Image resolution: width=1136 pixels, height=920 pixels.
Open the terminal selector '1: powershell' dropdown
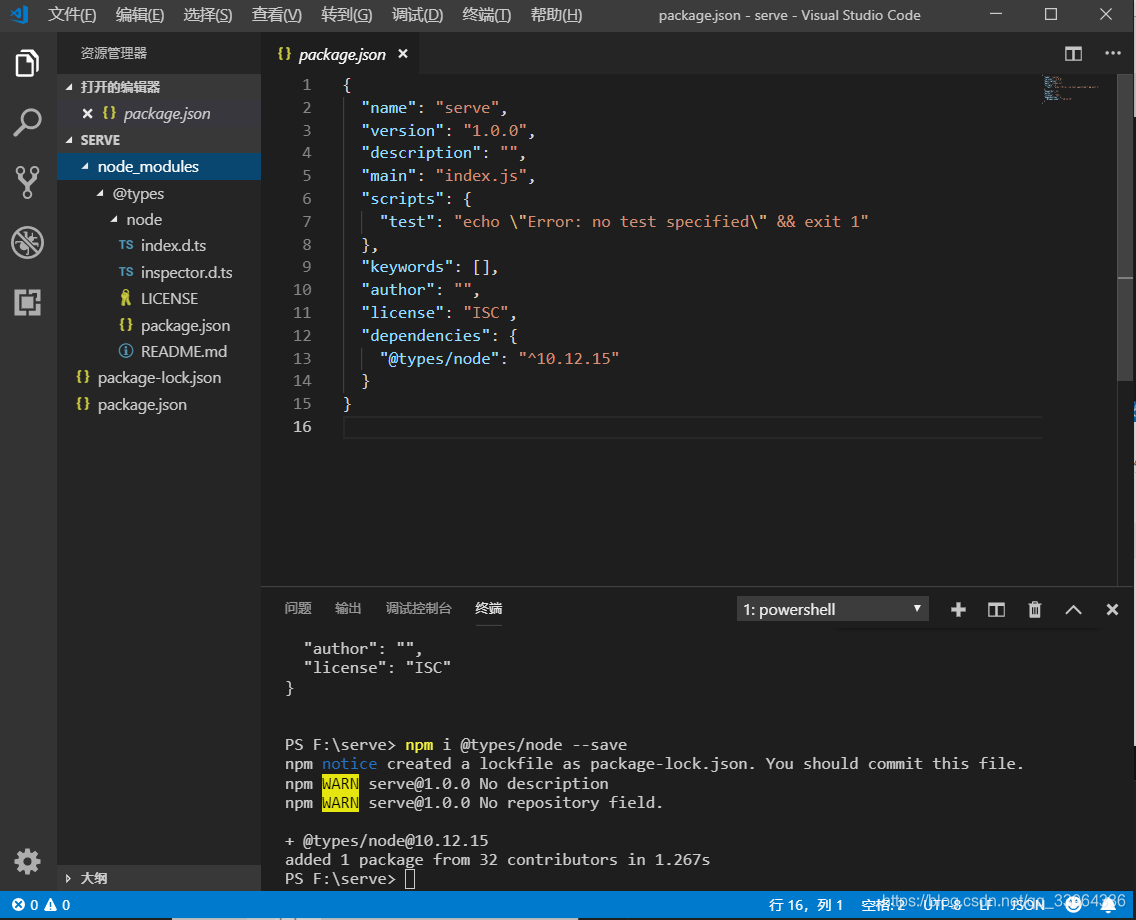(x=832, y=609)
